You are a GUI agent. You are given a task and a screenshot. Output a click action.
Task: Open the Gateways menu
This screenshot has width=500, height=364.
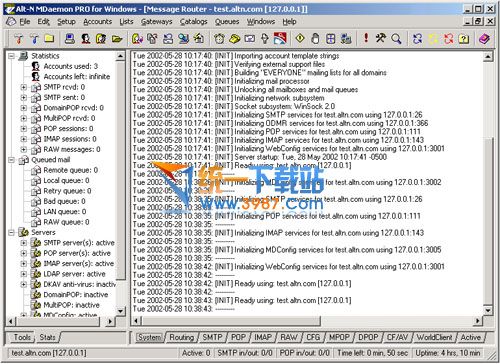coord(156,22)
